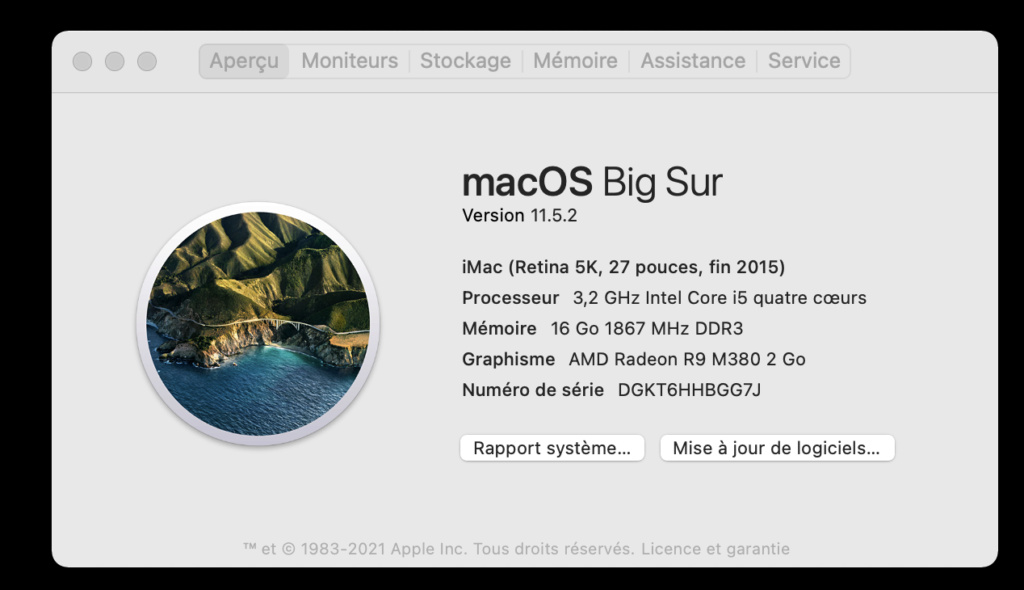Open the Moniteurs tab
This screenshot has height=590, width=1024.
(x=349, y=61)
